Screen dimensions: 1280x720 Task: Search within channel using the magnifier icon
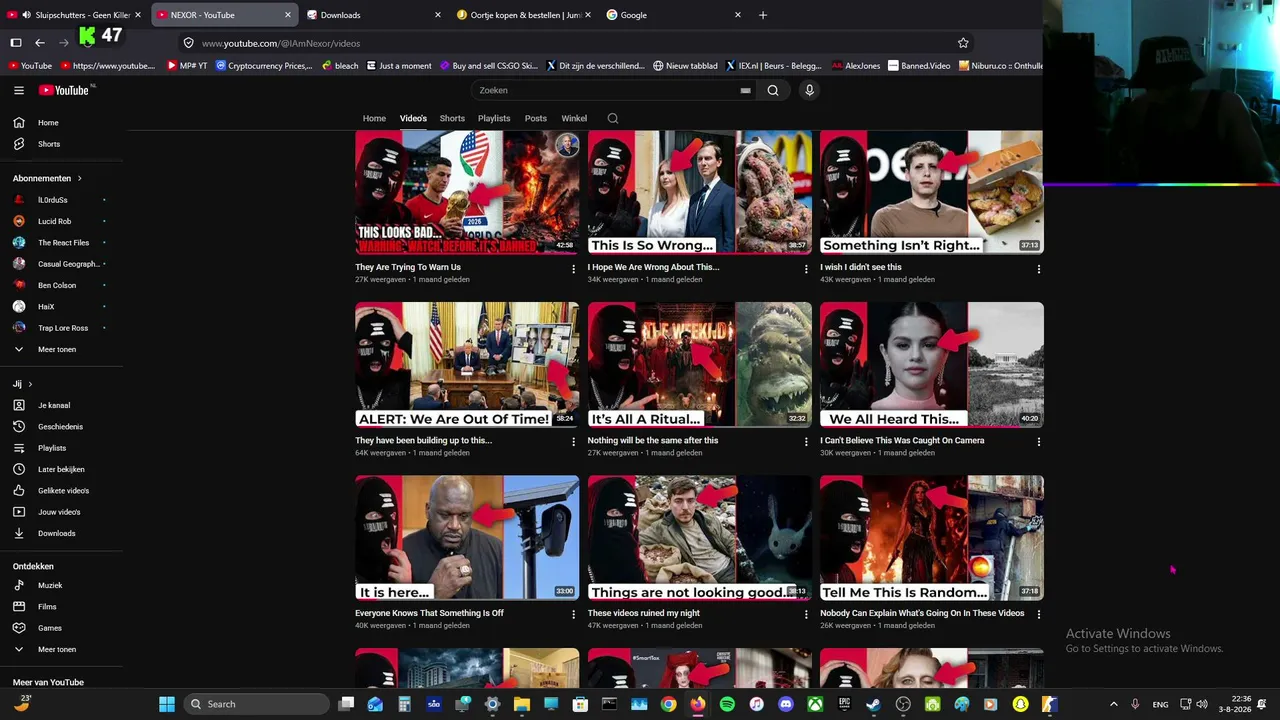tap(613, 118)
